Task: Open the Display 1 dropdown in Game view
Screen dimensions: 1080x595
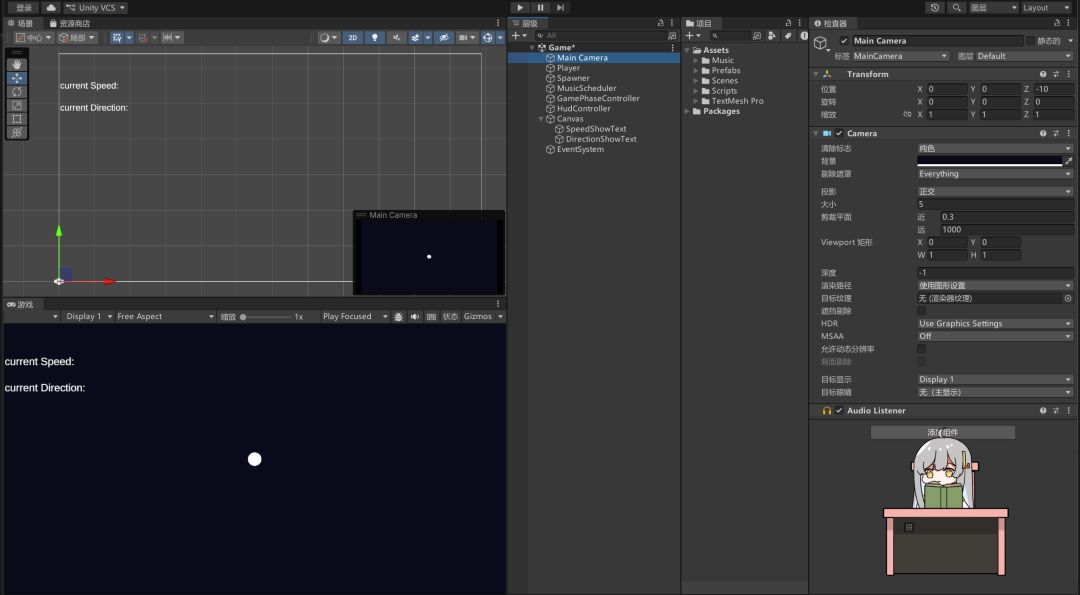Action: click(x=88, y=317)
